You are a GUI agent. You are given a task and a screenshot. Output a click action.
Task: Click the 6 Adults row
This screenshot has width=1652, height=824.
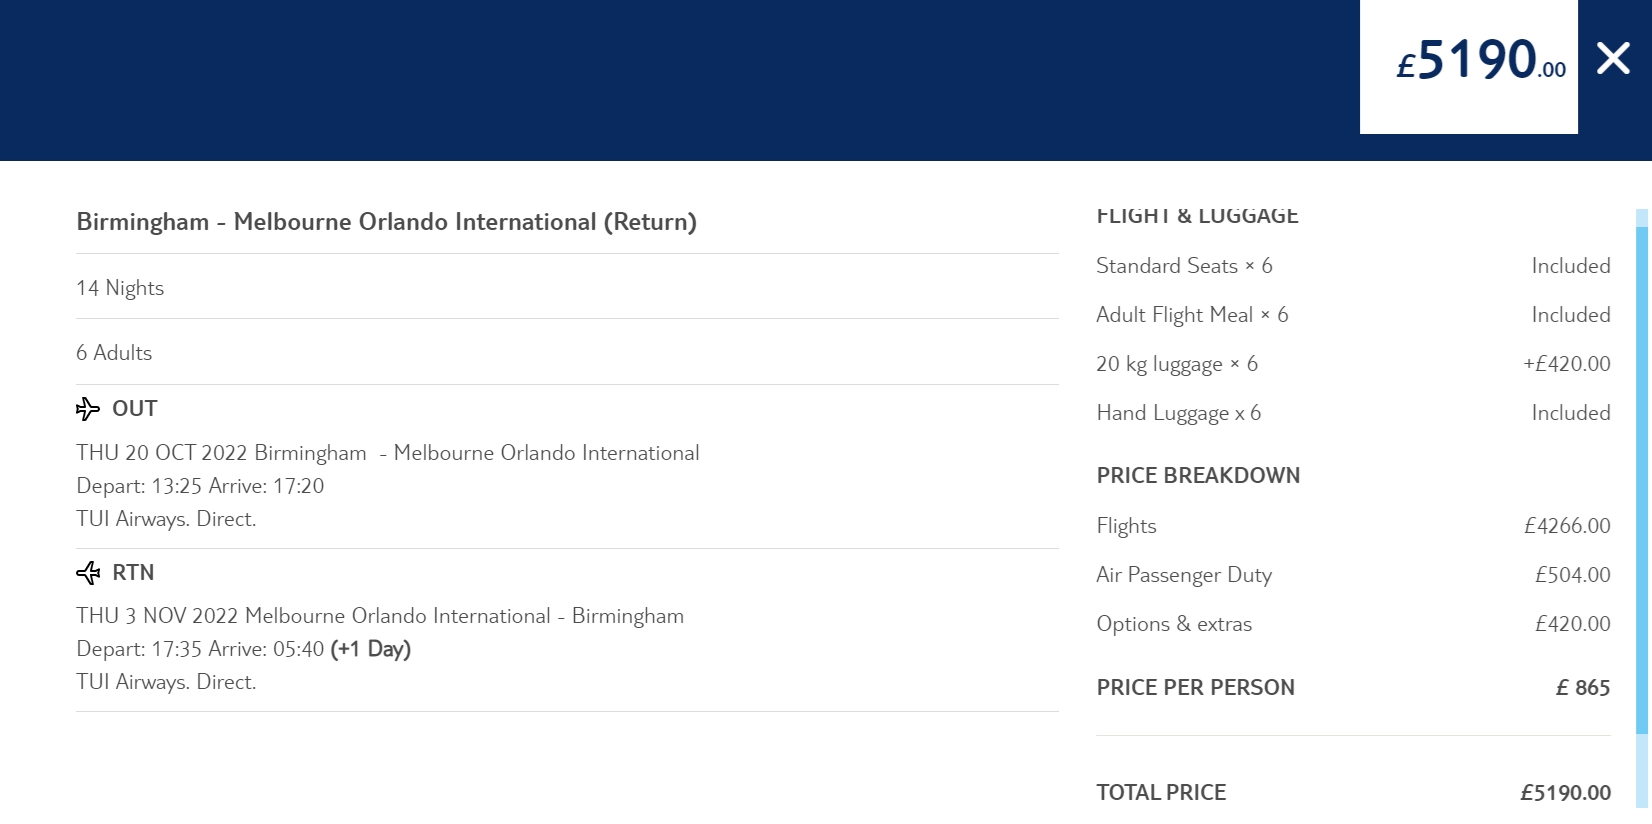pos(114,353)
